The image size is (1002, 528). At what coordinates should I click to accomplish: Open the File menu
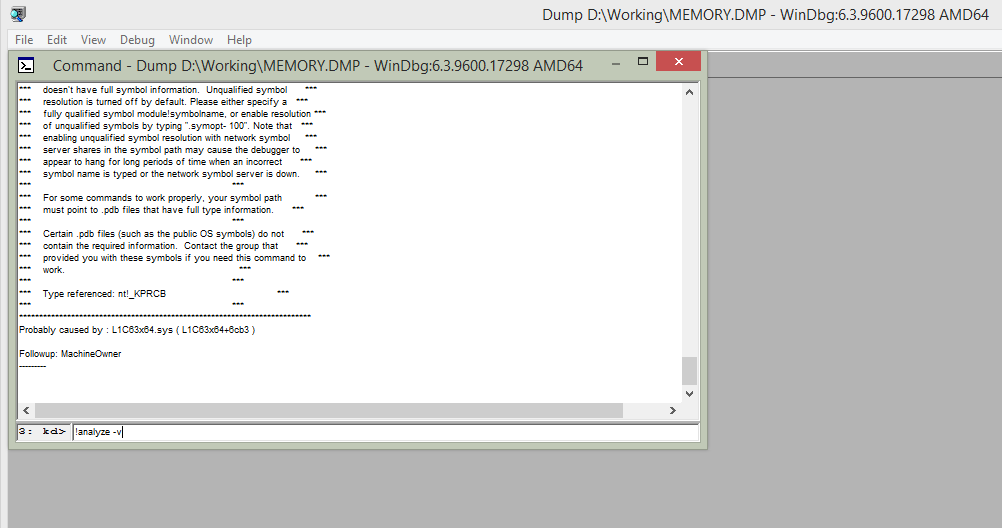[x=24, y=40]
